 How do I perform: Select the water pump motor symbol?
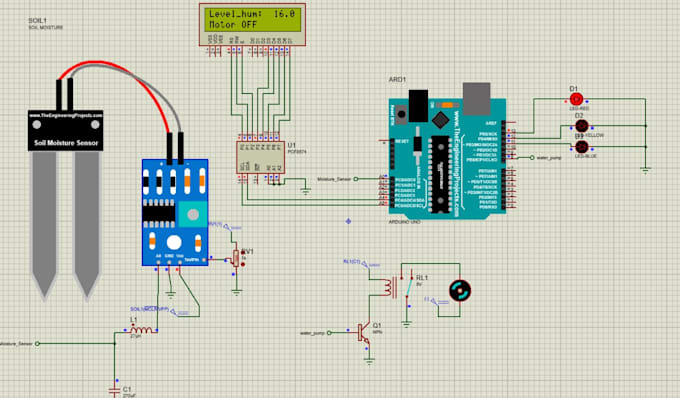coord(460,290)
